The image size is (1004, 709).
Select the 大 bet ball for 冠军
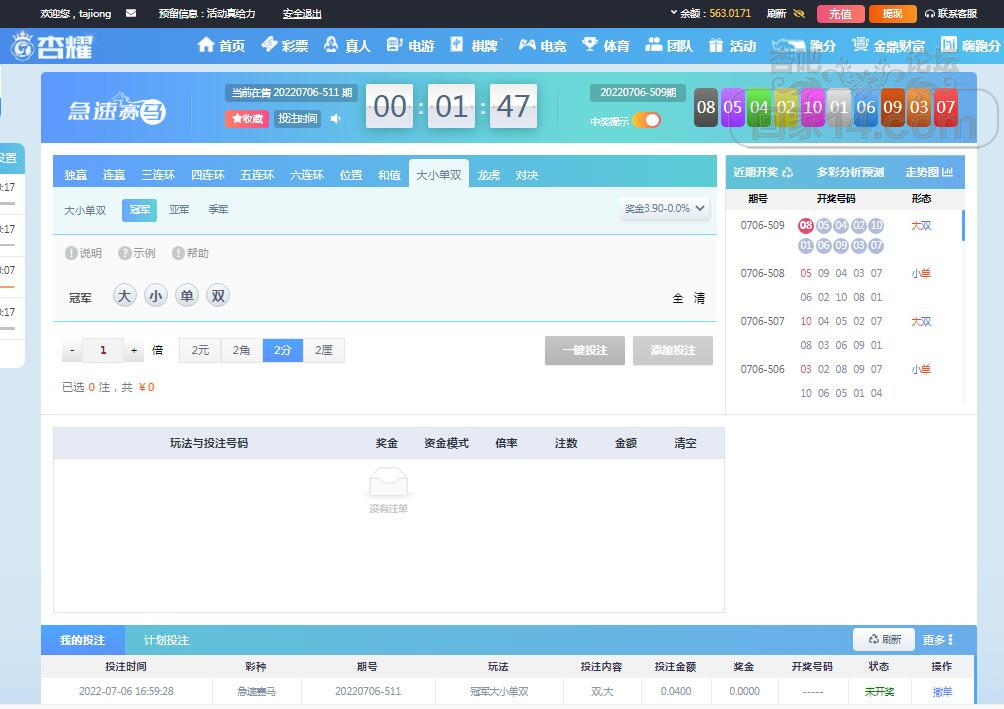(x=124, y=296)
